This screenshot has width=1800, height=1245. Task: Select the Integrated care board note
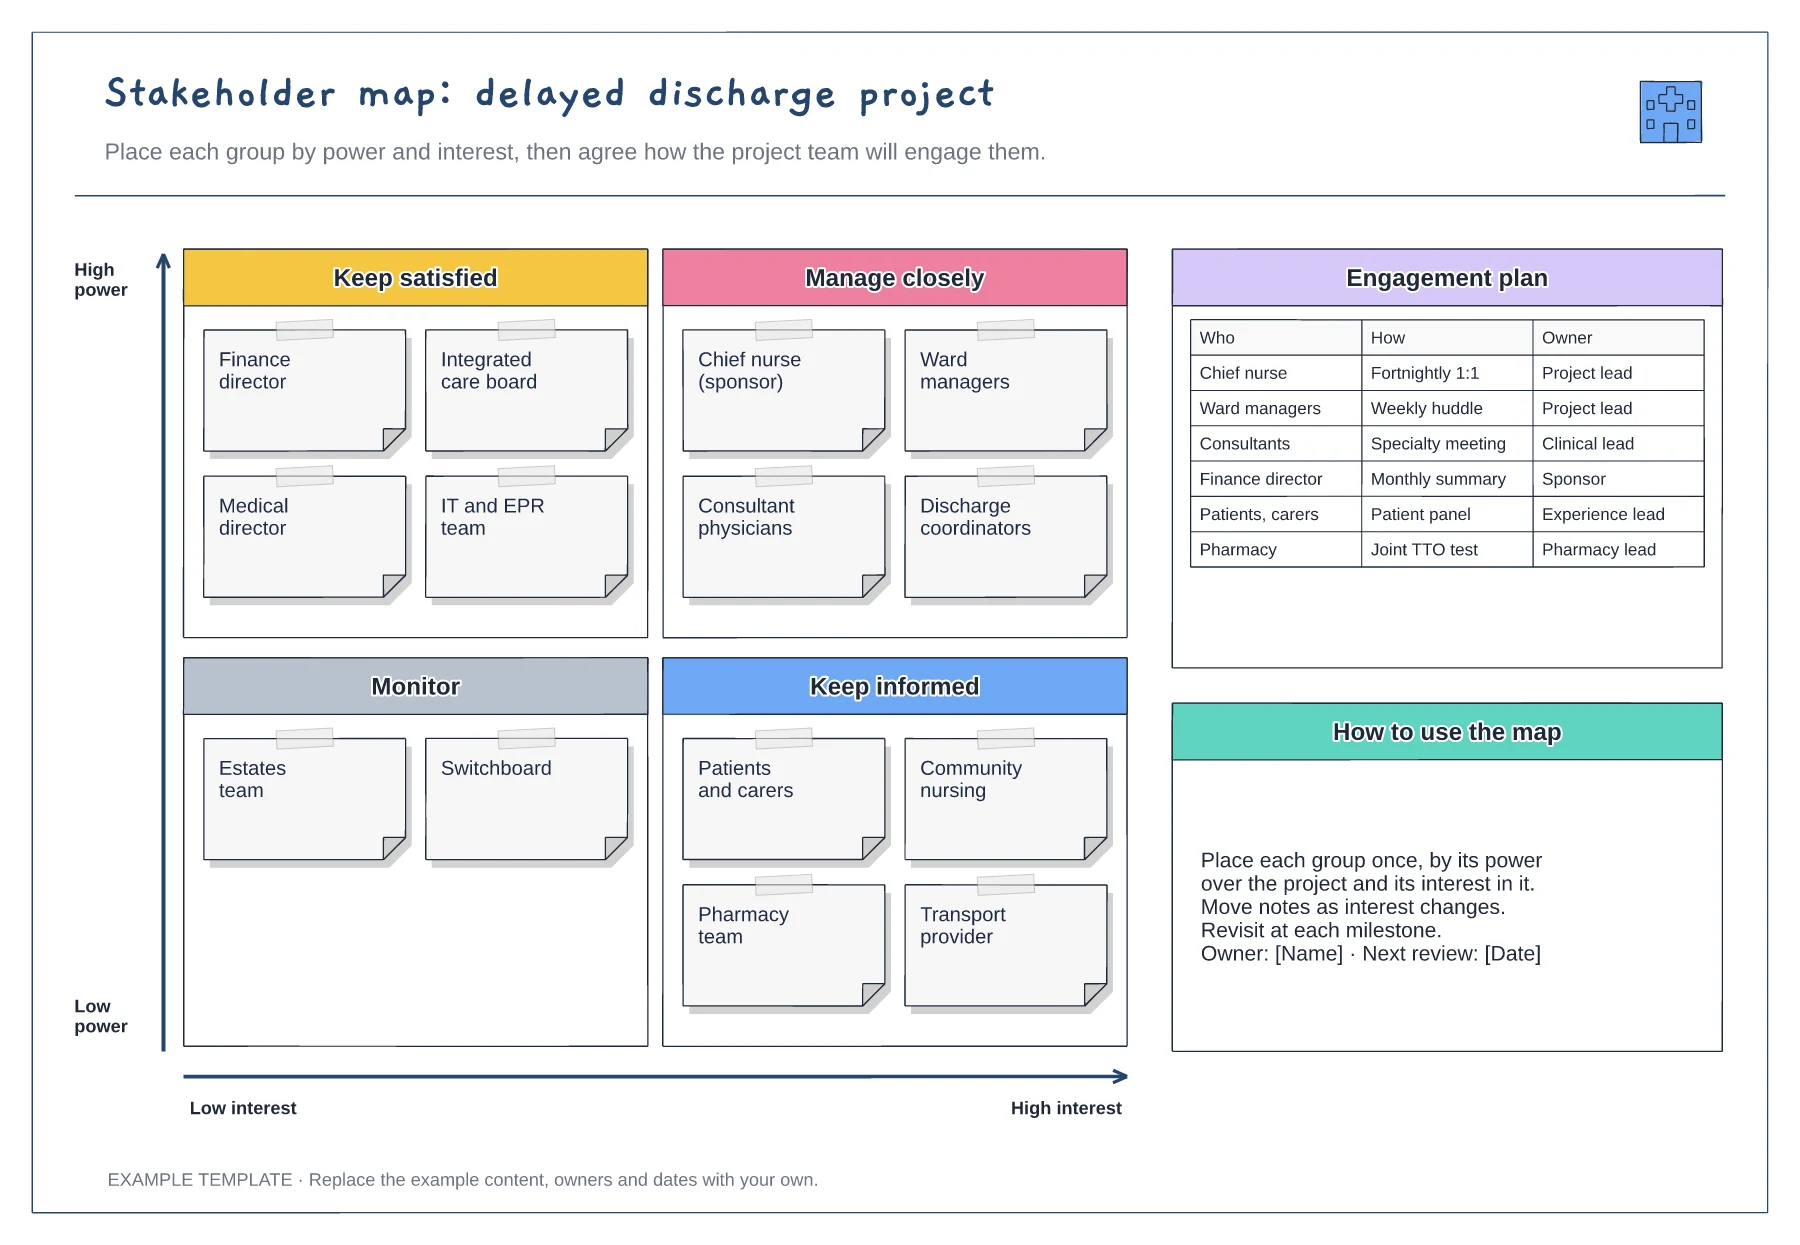click(x=526, y=390)
